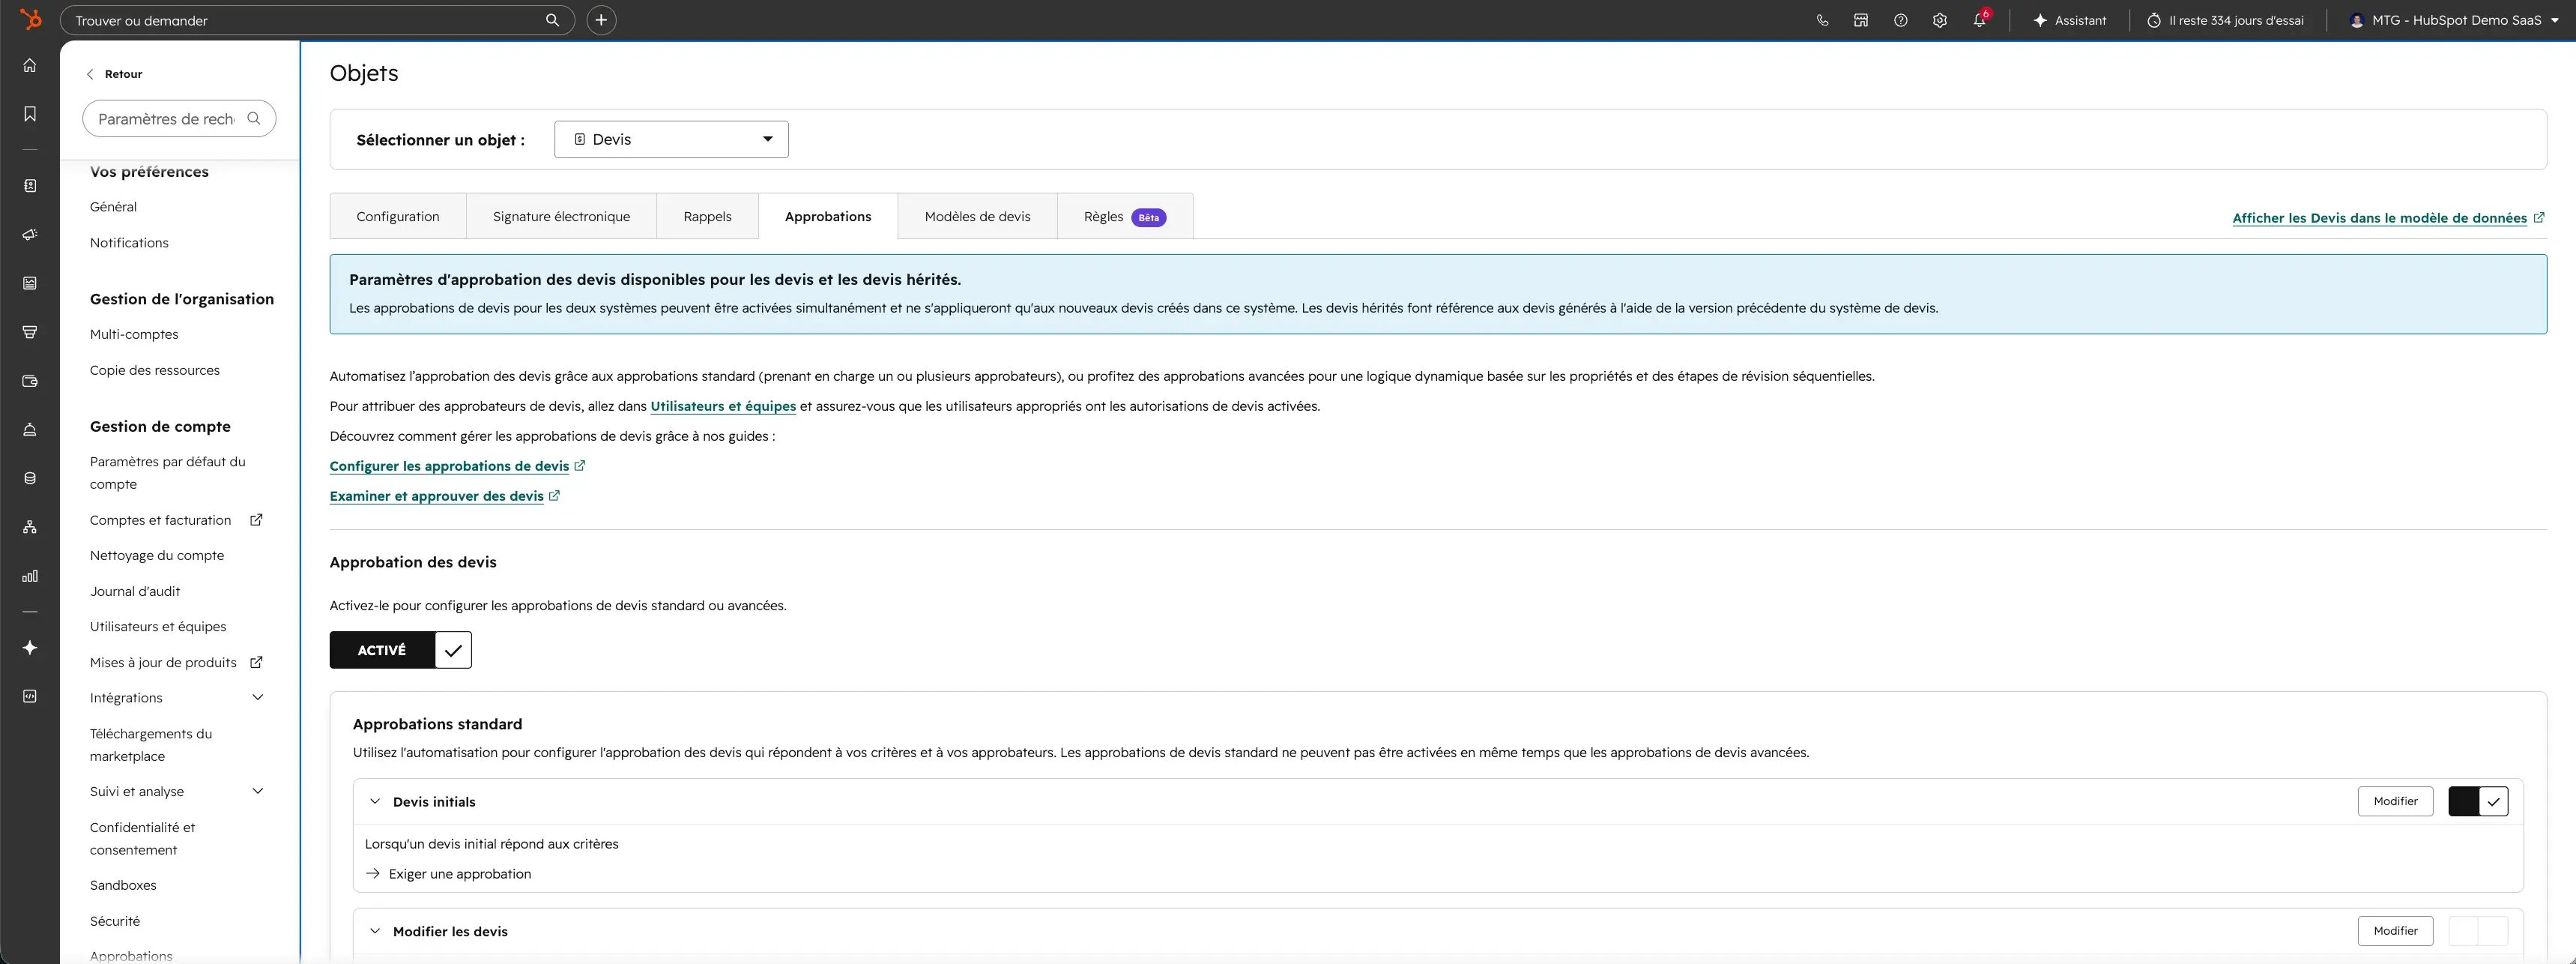Open the Development code icon in left rail
Image resolution: width=2576 pixels, height=964 pixels.
pyautogui.click(x=30, y=696)
